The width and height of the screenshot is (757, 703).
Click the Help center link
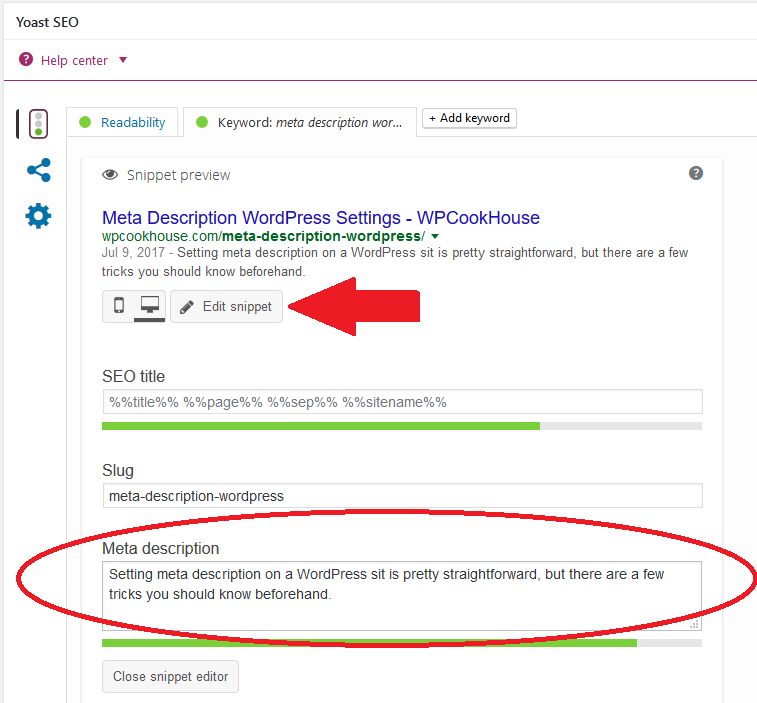pos(74,60)
